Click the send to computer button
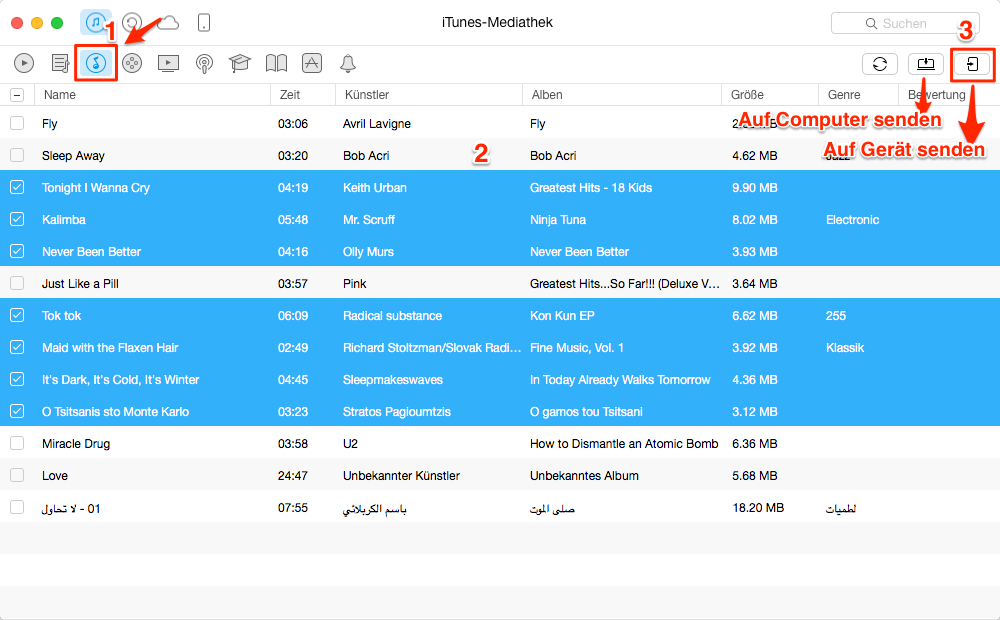 click(925, 64)
